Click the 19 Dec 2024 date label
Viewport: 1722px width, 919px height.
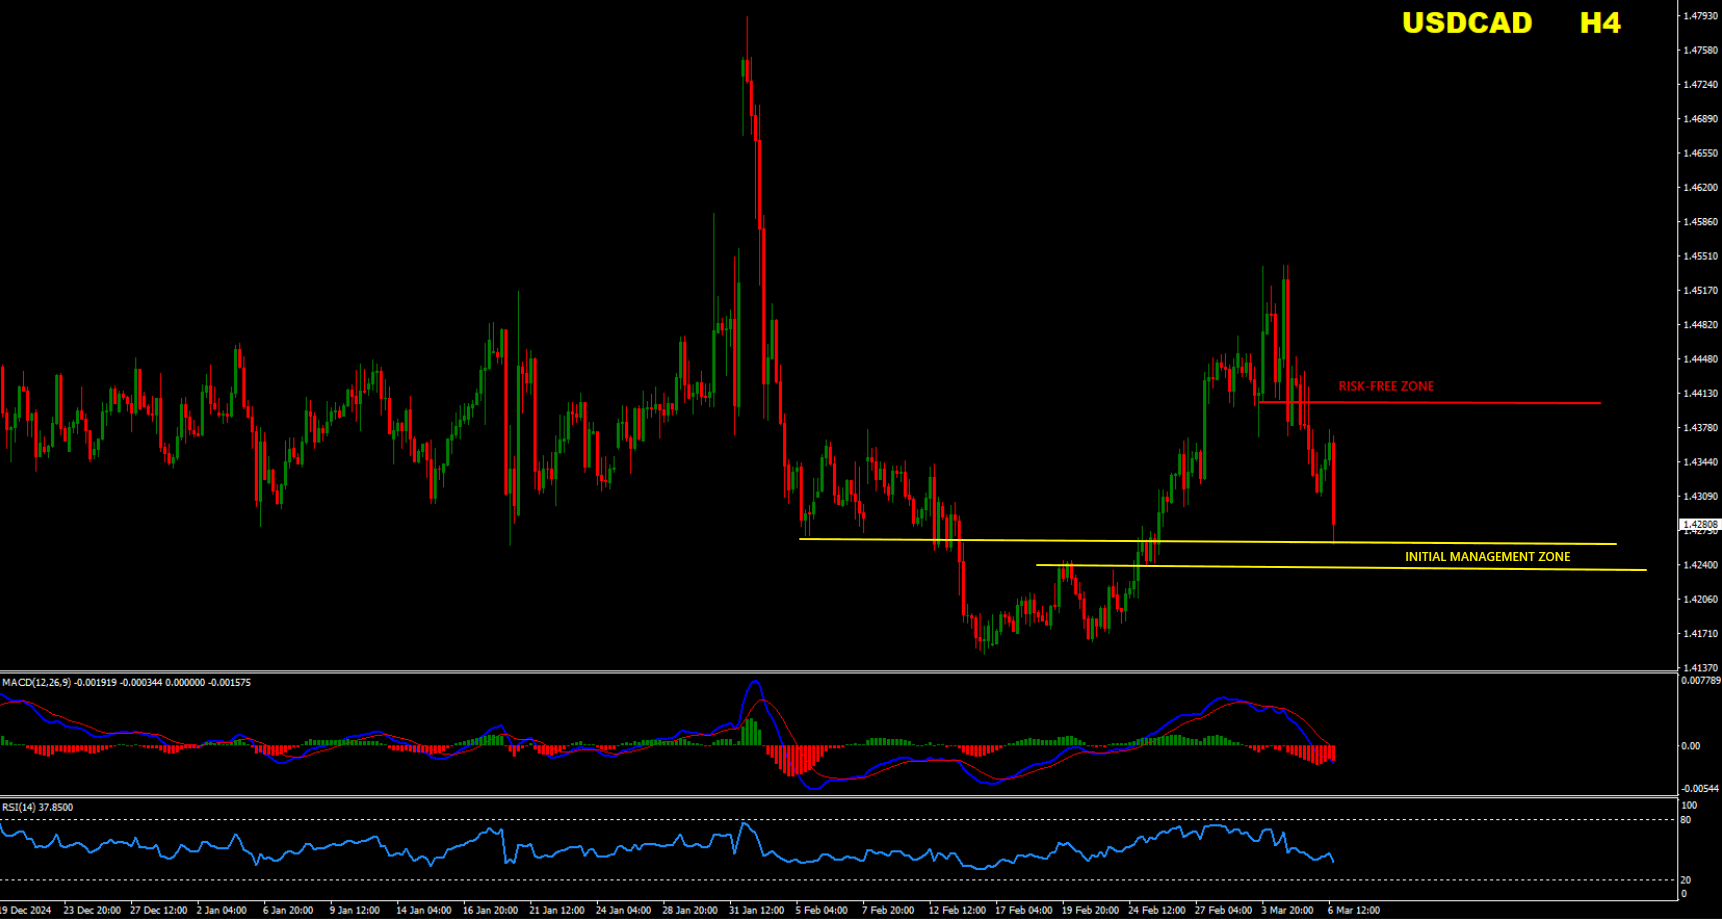26,910
